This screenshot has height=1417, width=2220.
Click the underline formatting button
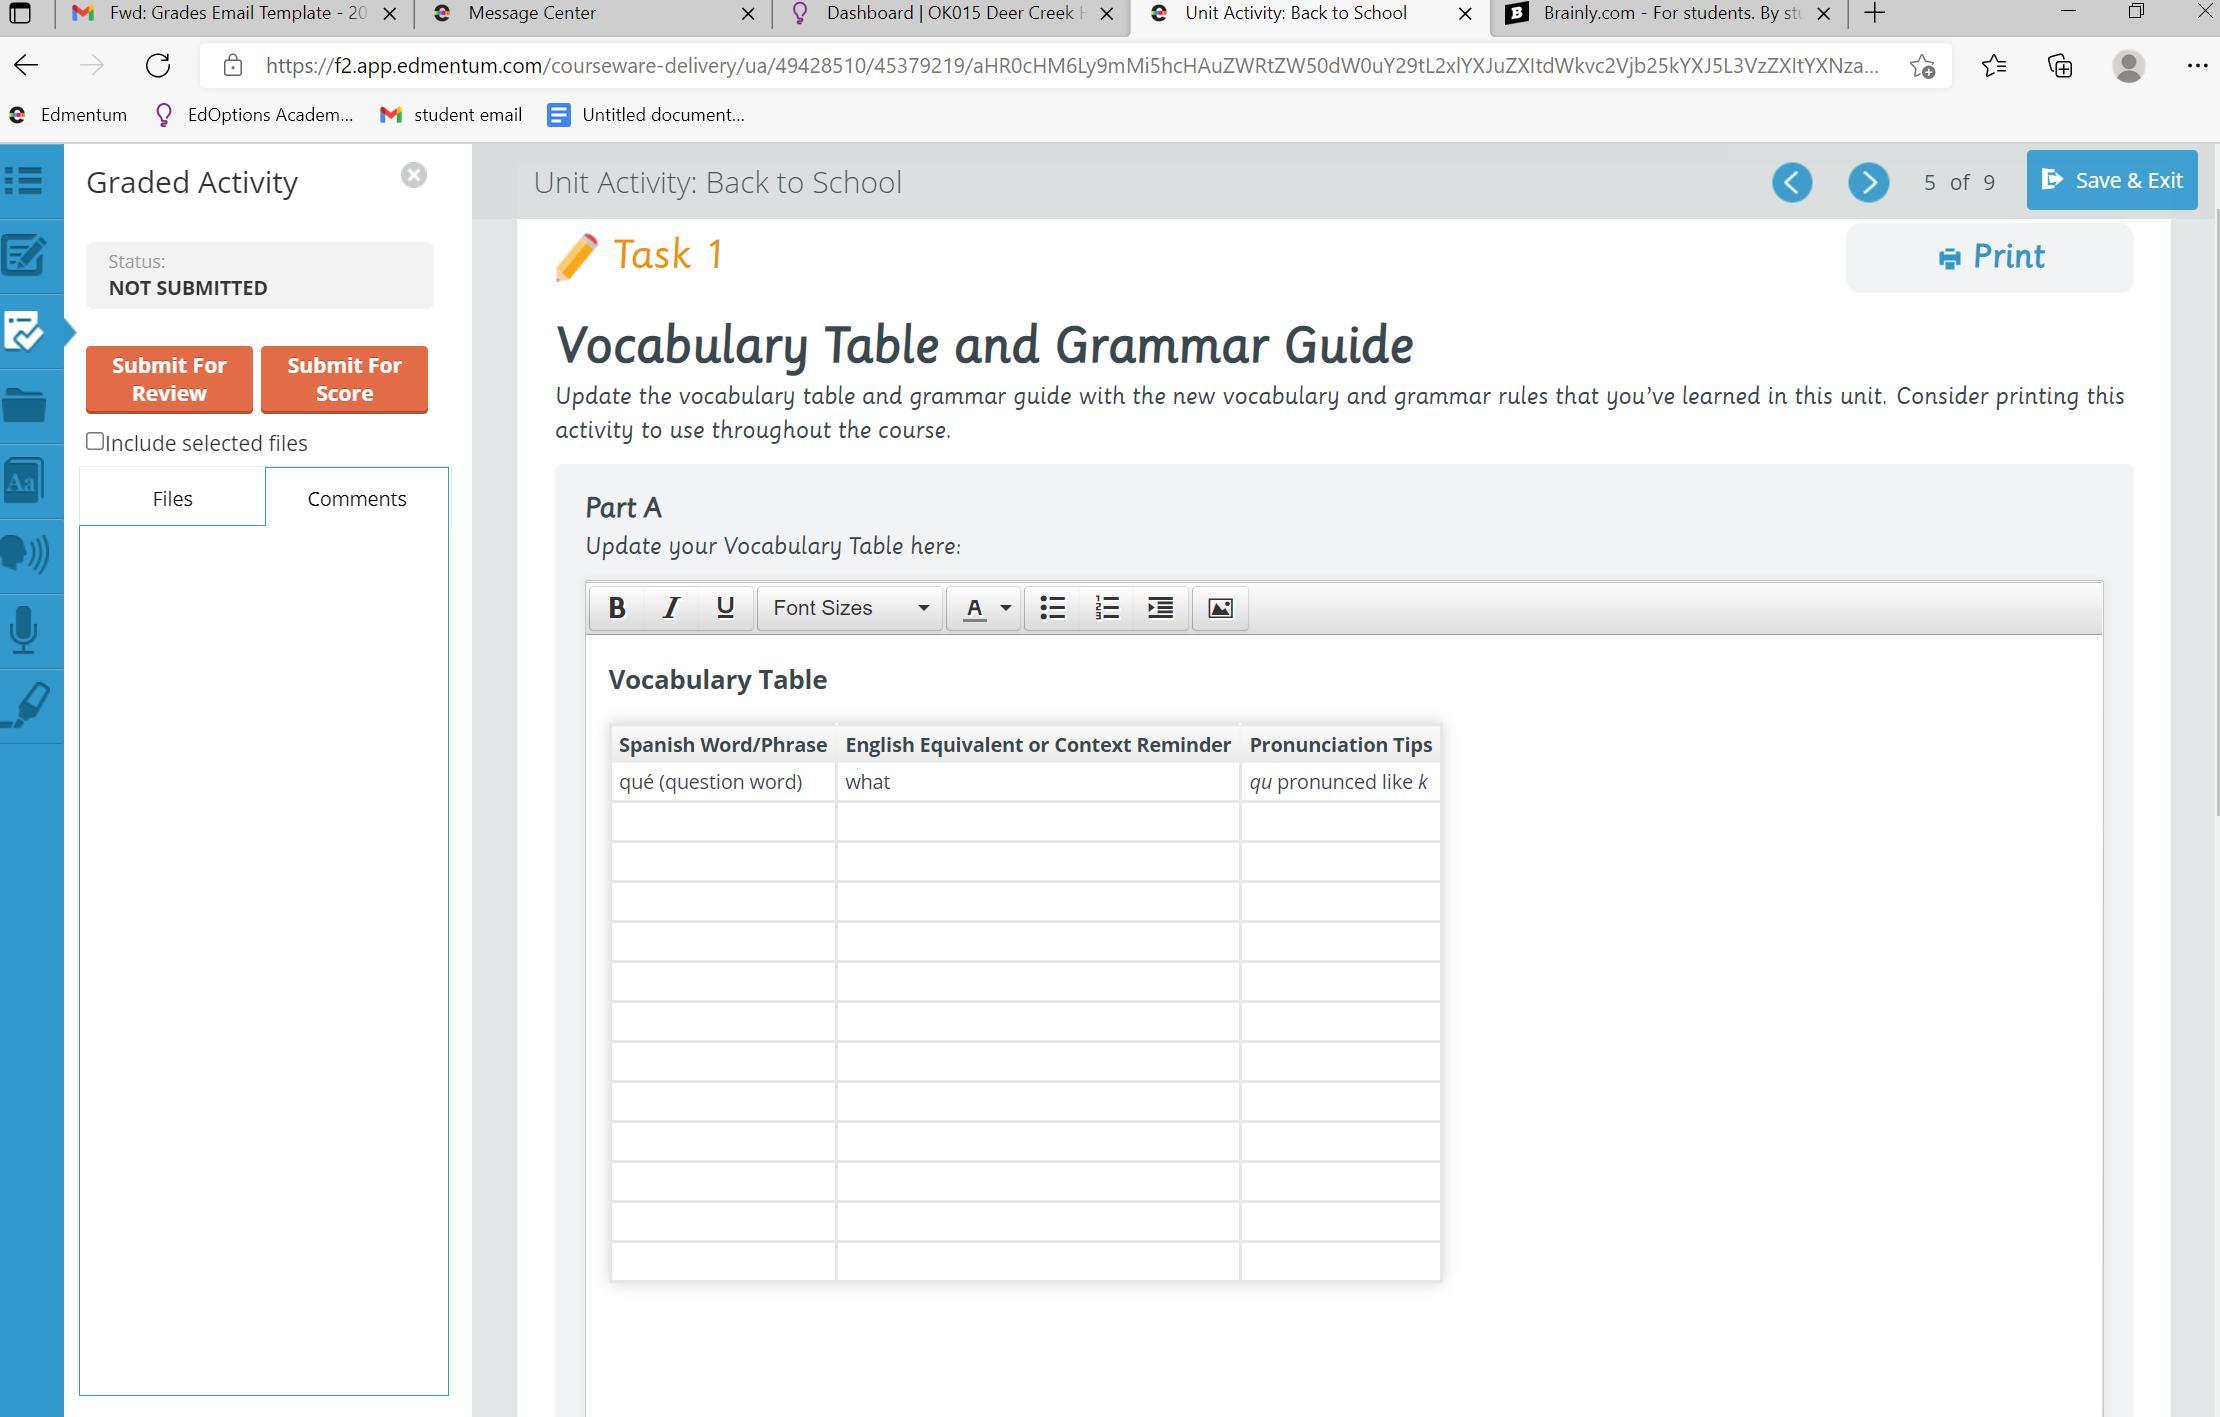point(725,608)
